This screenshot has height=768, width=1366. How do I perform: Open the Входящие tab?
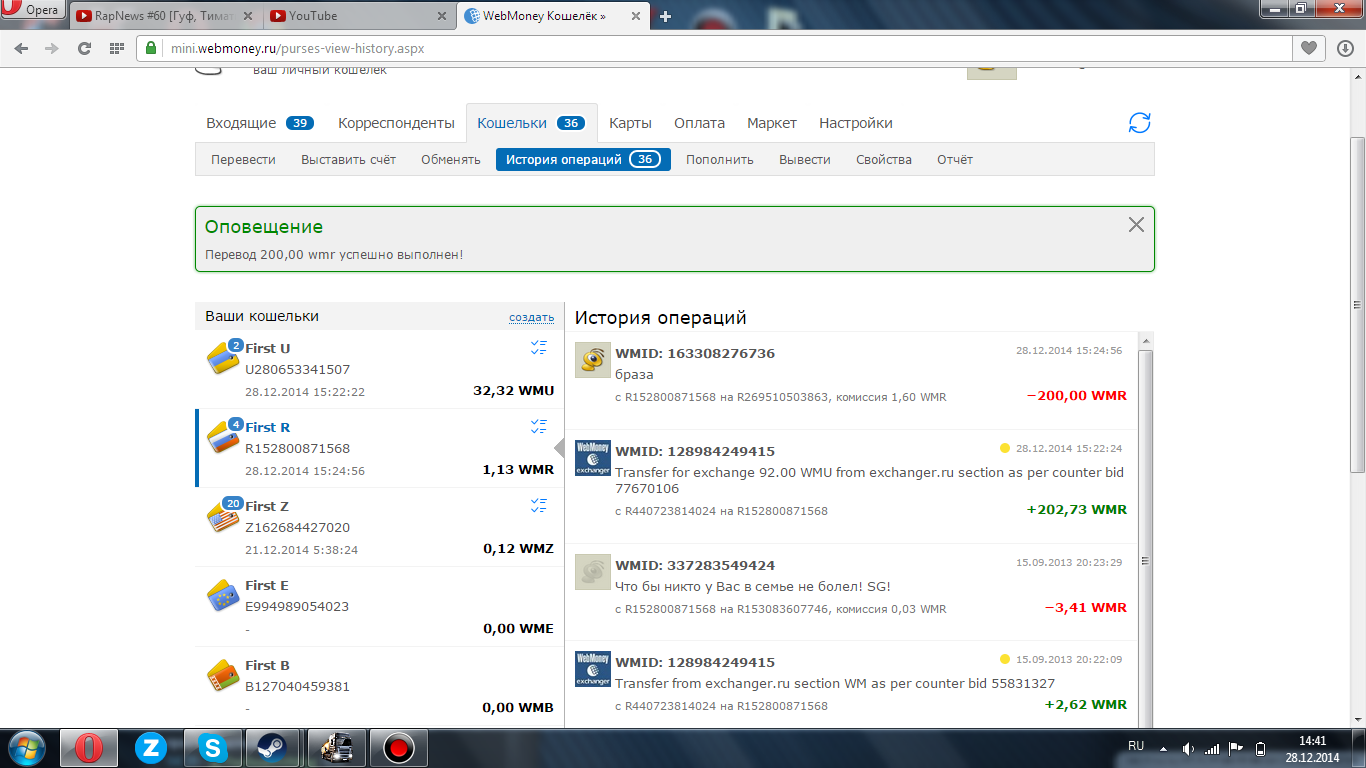pos(260,123)
